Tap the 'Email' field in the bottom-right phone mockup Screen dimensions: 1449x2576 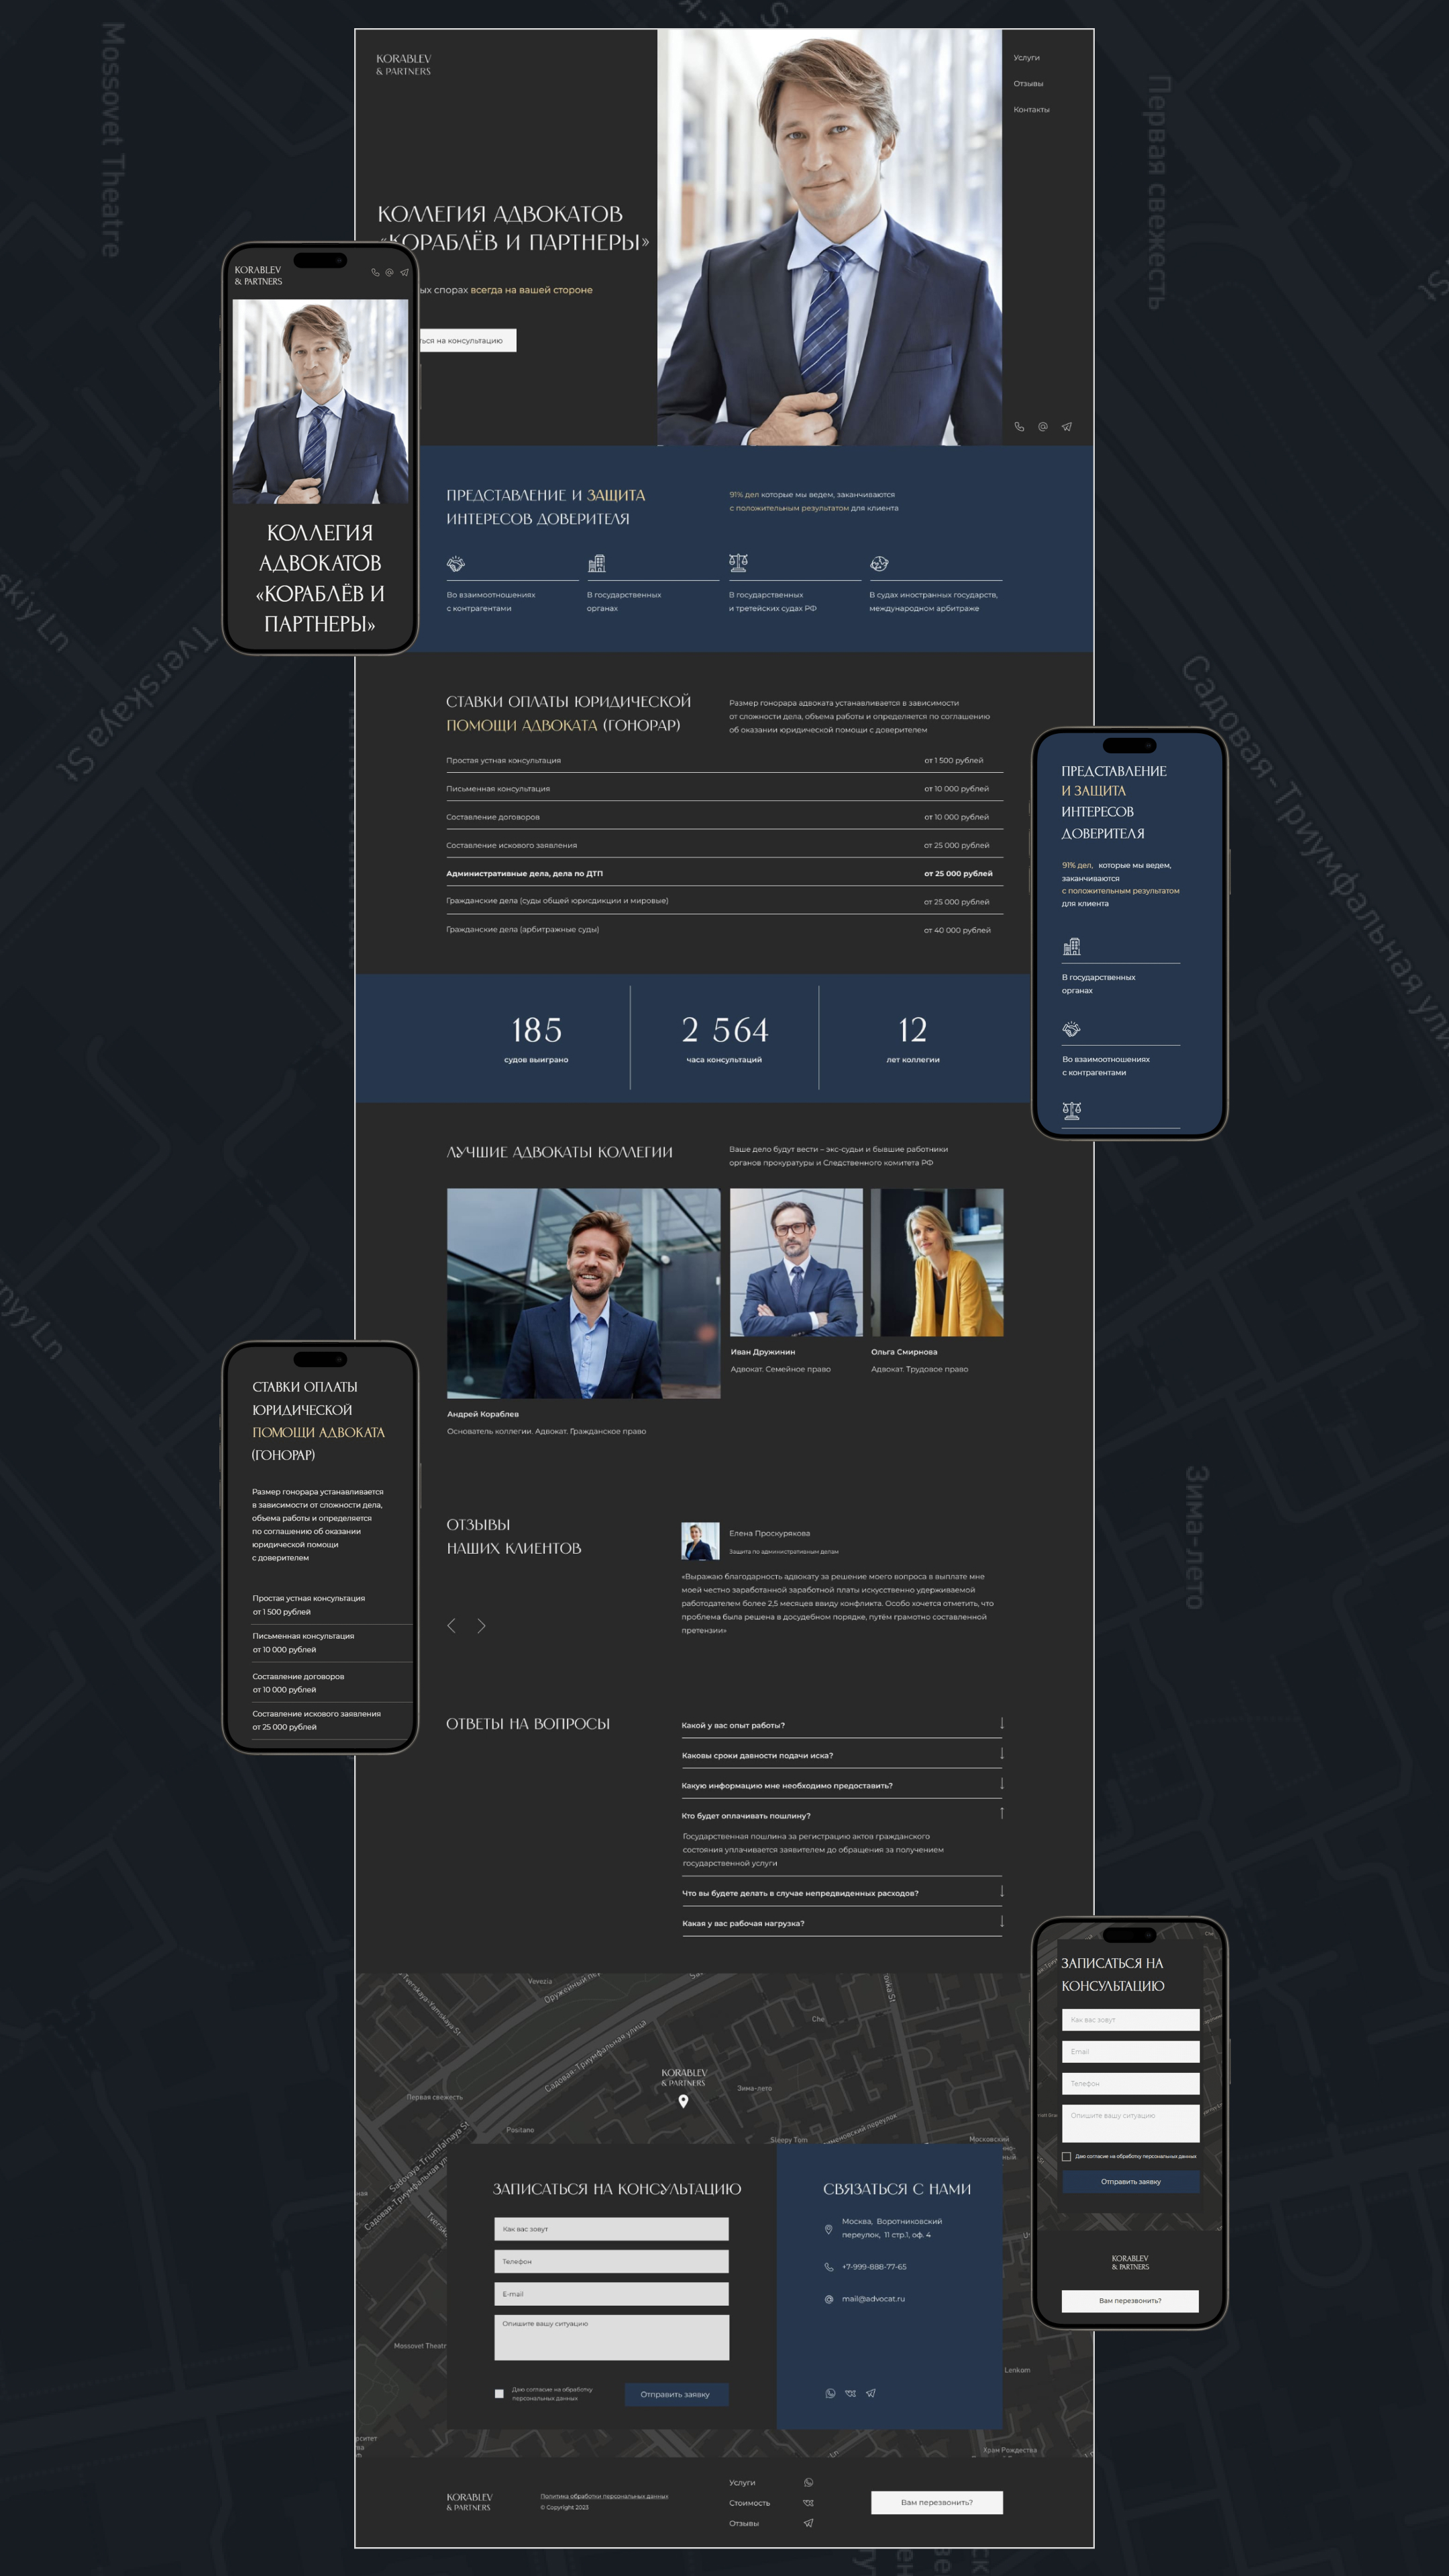pyautogui.click(x=1130, y=2051)
